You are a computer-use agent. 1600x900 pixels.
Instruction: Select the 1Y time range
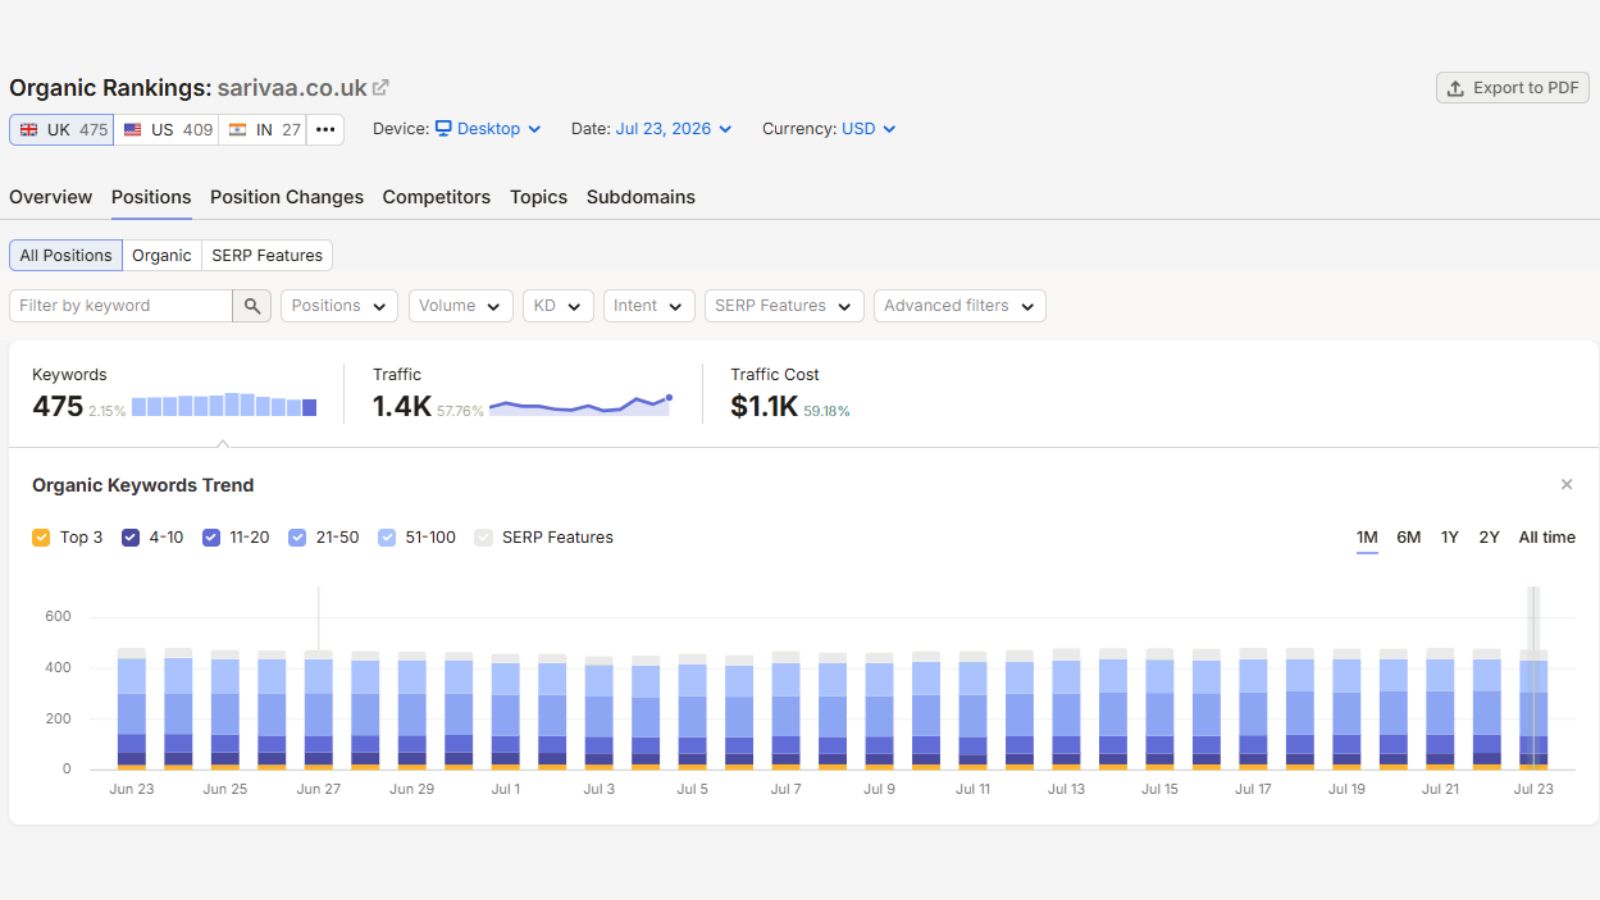pos(1449,538)
